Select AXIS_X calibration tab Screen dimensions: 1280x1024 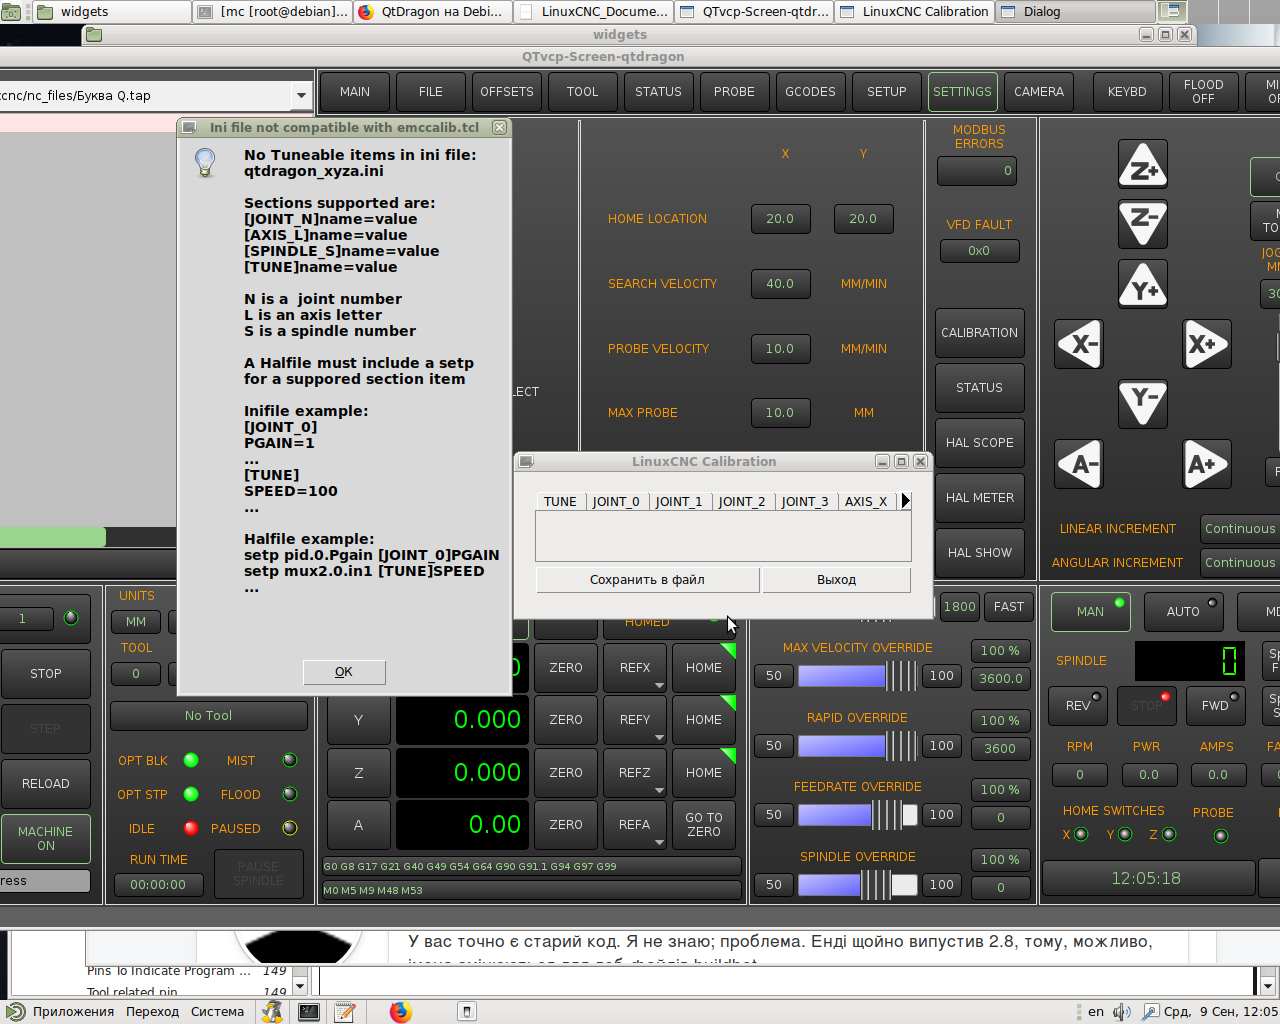click(866, 501)
